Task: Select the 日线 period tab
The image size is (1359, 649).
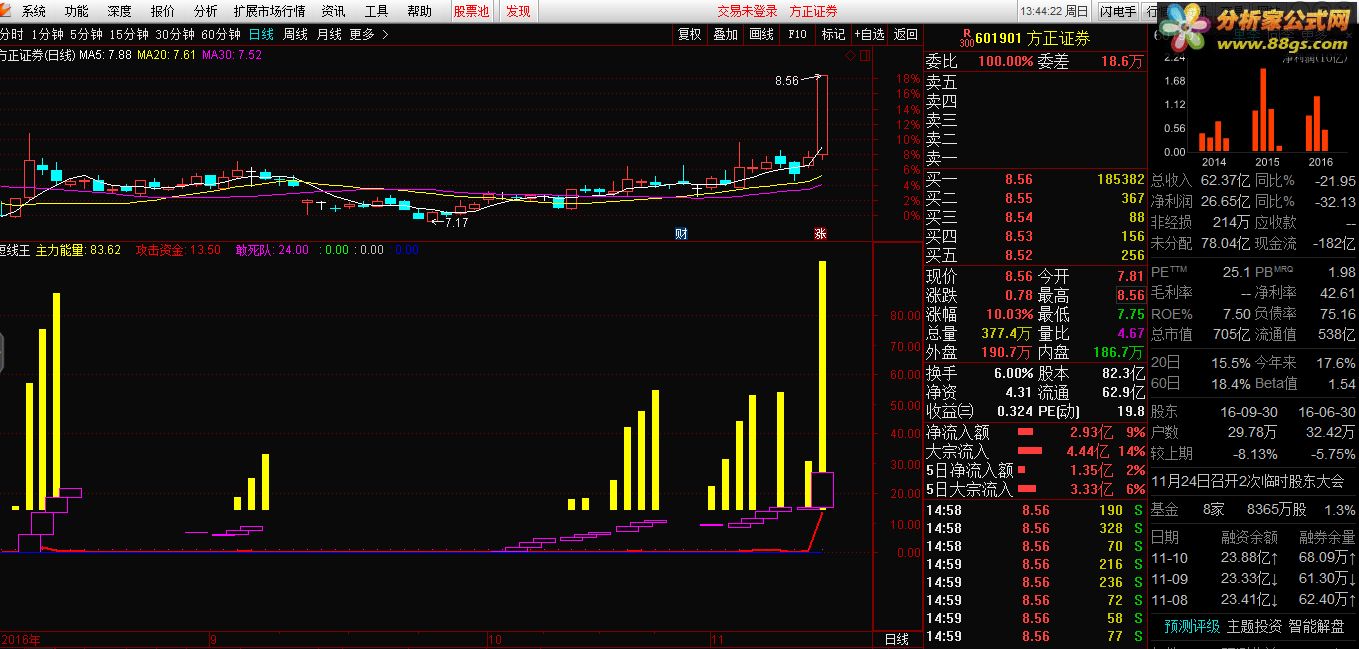Action: 261,34
